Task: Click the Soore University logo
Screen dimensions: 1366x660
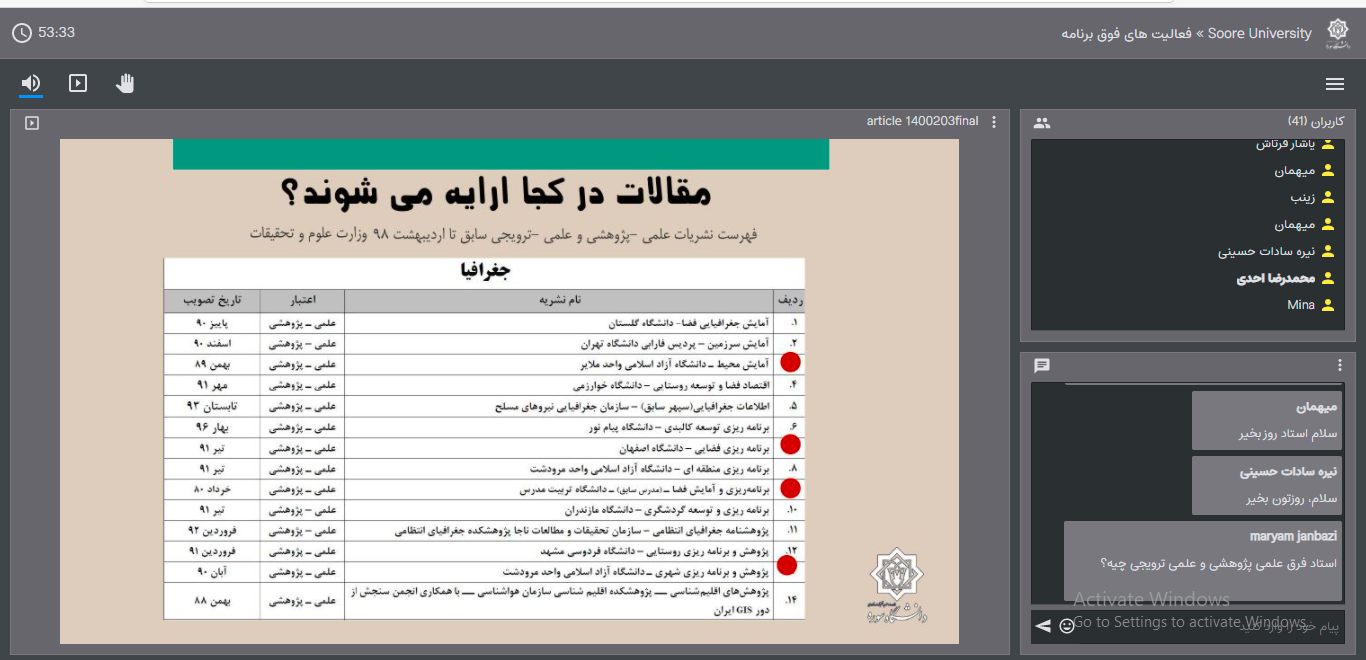Action: pyautogui.click(x=1337, y=33)
